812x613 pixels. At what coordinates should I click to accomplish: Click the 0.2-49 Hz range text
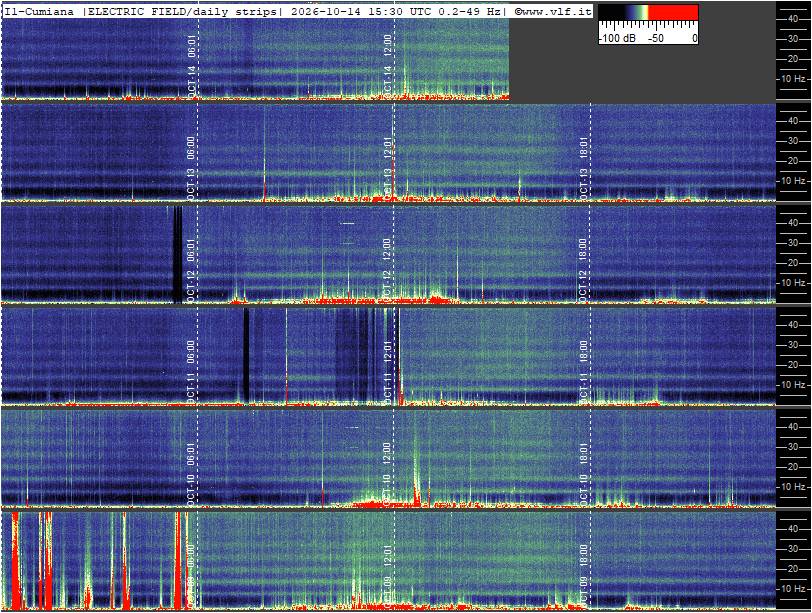pyautogui.click(x=469, y=11)
